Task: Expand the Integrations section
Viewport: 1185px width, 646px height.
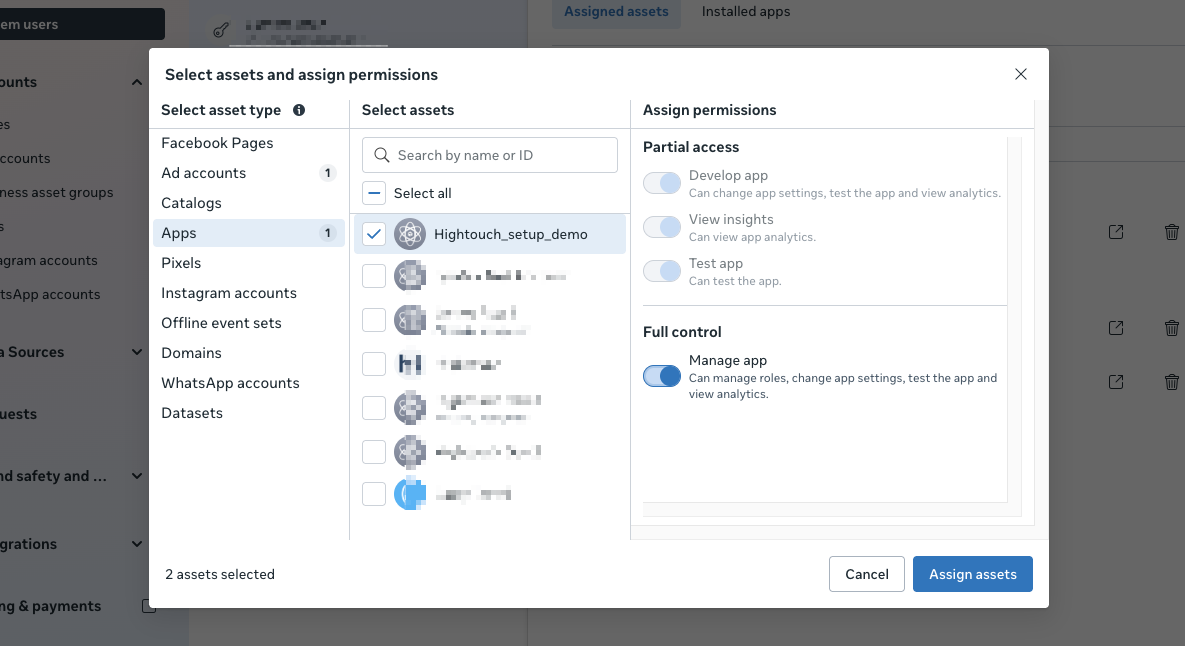Action: pyautogui.click(x=137, y=544)
